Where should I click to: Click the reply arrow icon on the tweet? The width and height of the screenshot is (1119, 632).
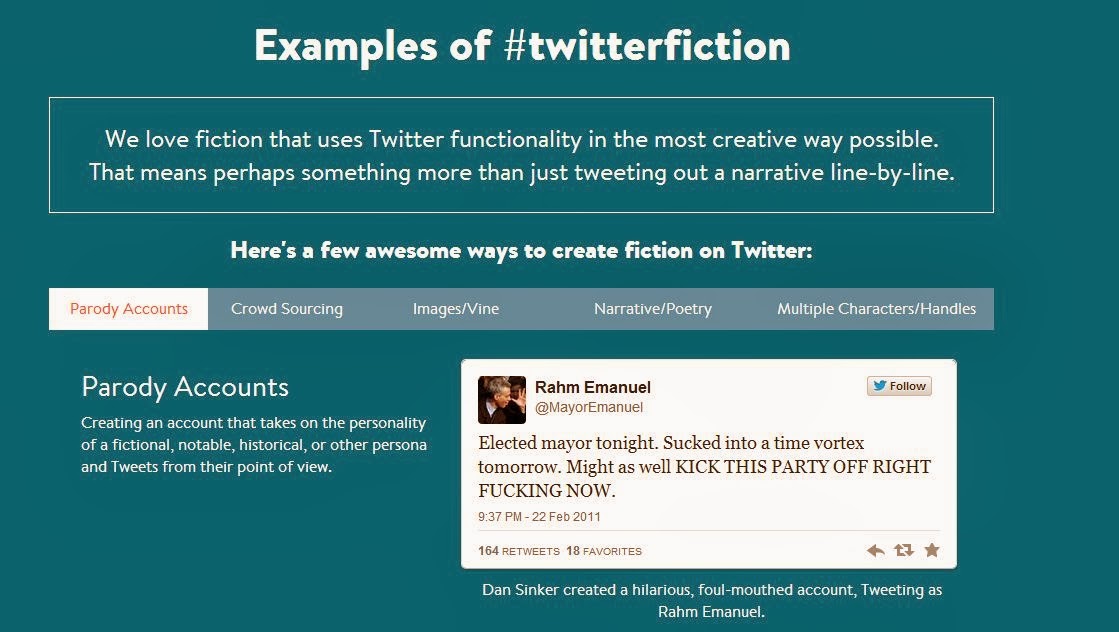tap(875, 550)
